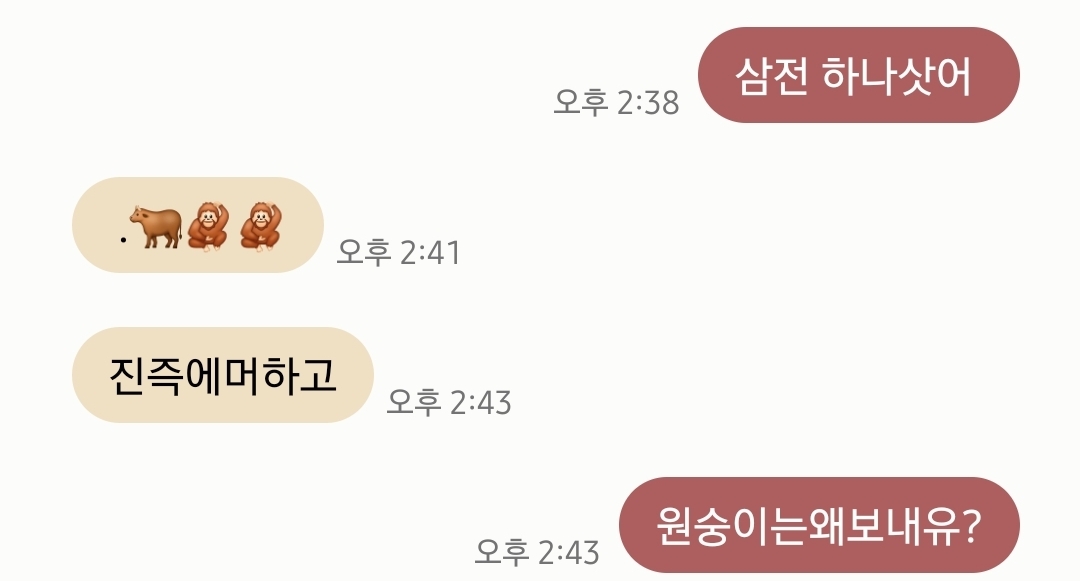Tap the second orangutan emoji
This screenshot has height=581, width=1080.
(x=261, y=226)
